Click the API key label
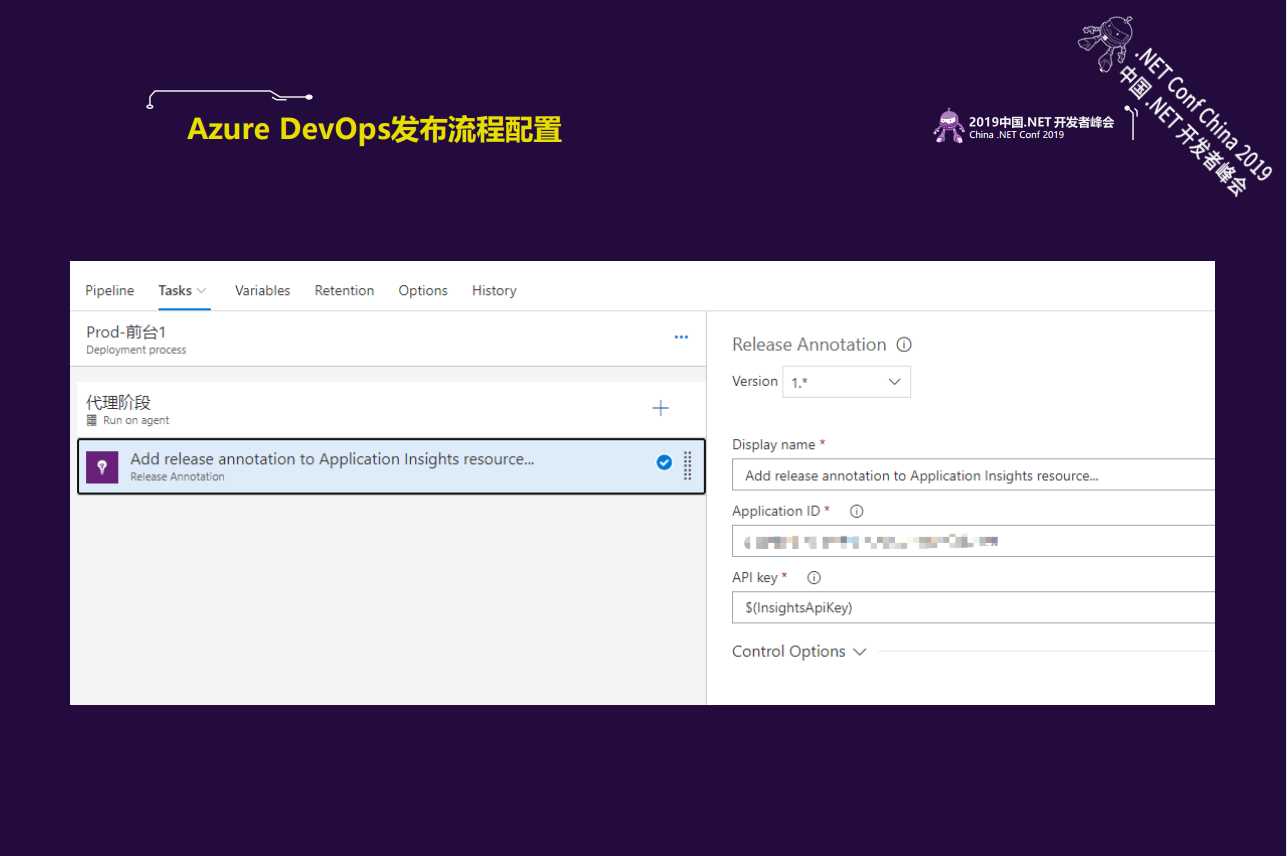 tap(755, 578)
